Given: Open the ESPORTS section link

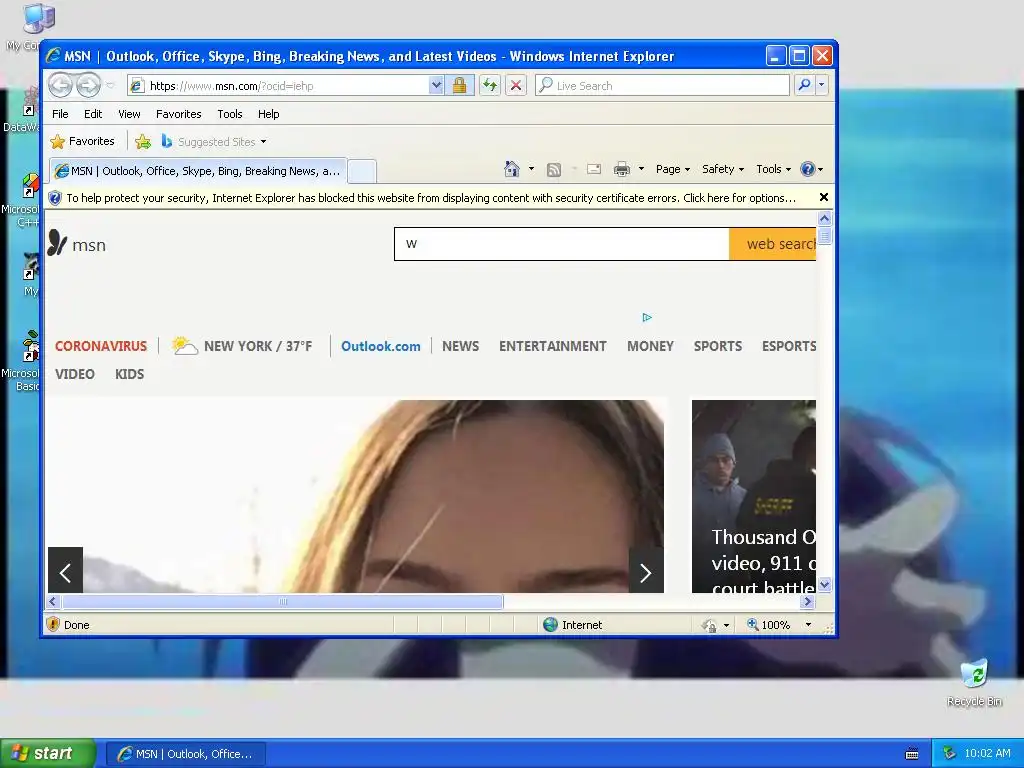Looking at the screenshot, I should [789, 346].
